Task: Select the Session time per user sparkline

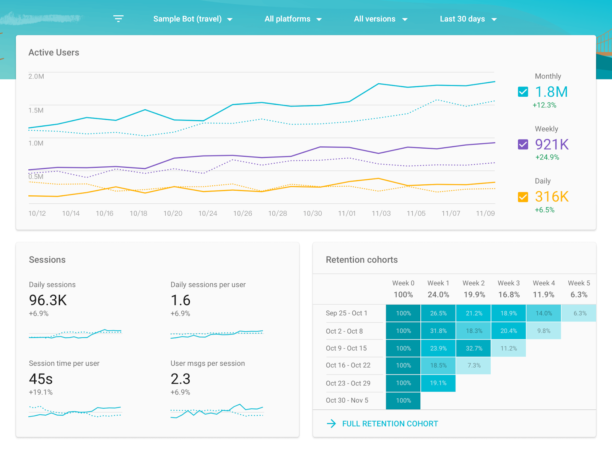Action: point(75,409)
